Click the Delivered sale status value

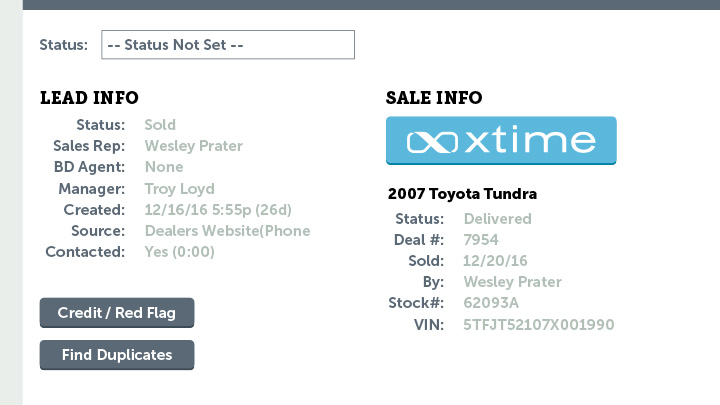point(497,219)
